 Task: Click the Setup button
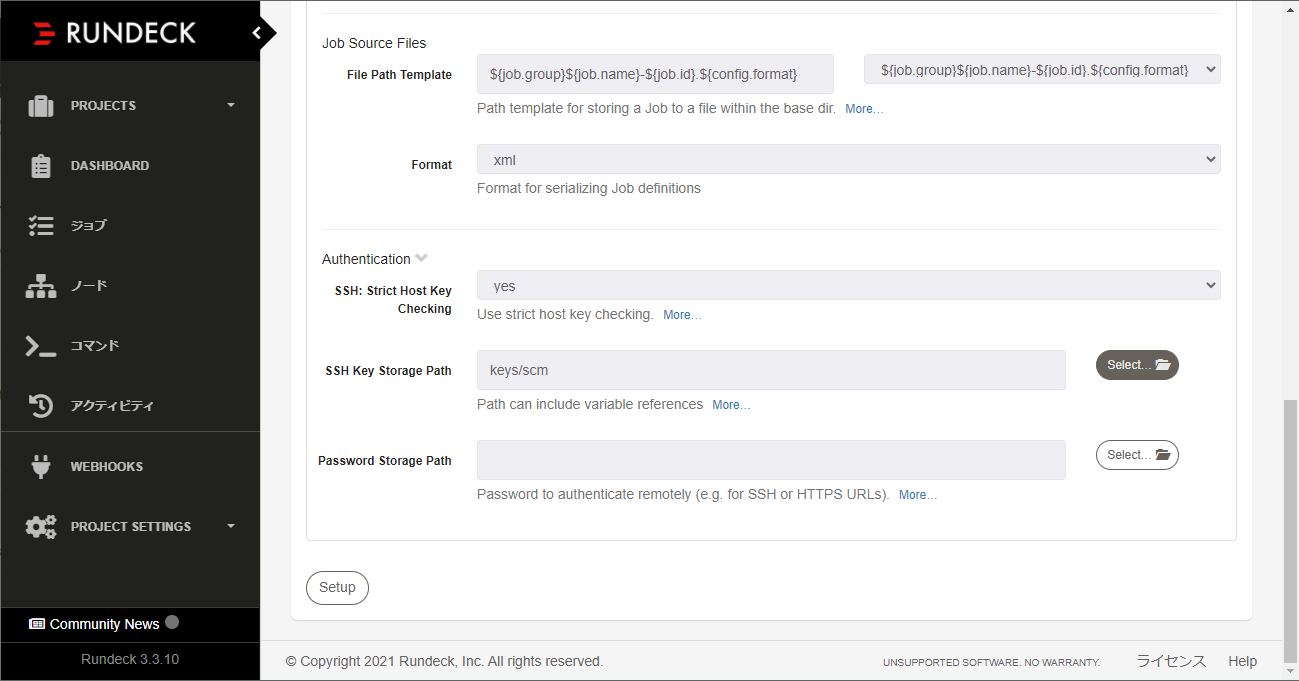pos(337,587)
